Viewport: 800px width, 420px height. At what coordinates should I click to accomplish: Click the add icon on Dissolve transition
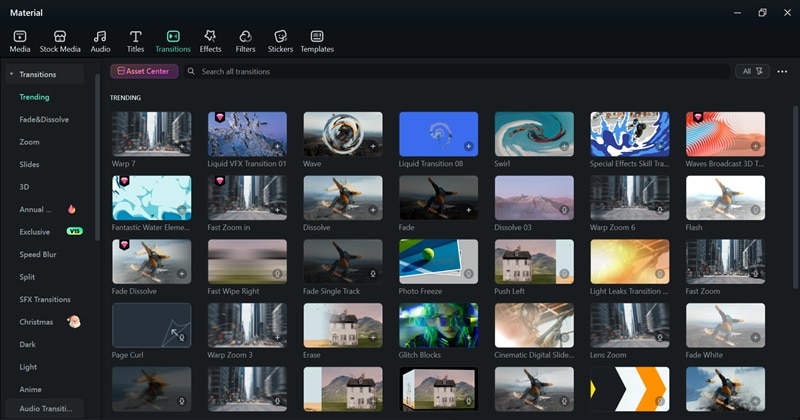[373, 210]
